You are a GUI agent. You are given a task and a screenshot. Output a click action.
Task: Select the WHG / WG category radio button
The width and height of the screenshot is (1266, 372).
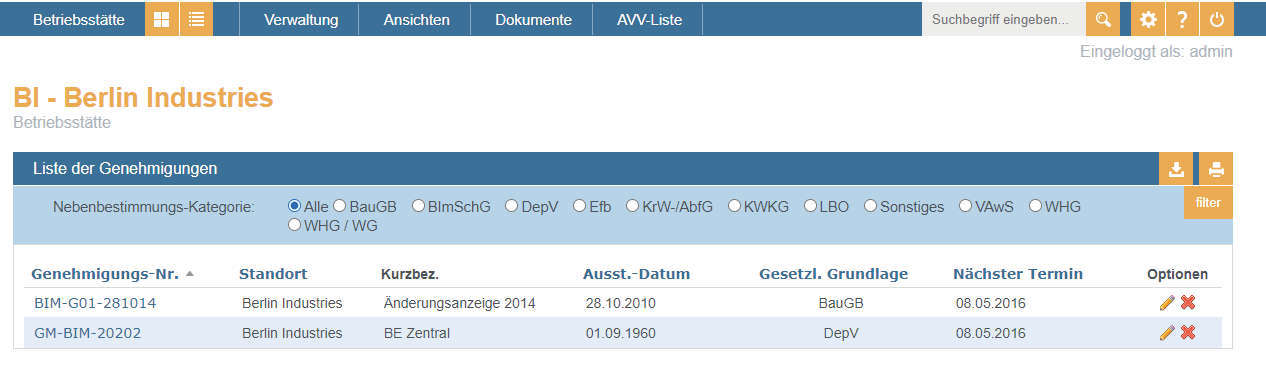point(294,225)
